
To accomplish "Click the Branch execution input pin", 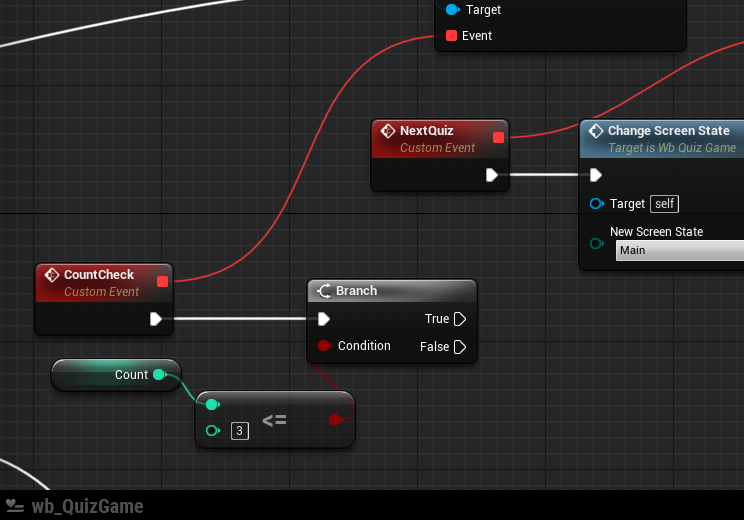I will [324, 319].
